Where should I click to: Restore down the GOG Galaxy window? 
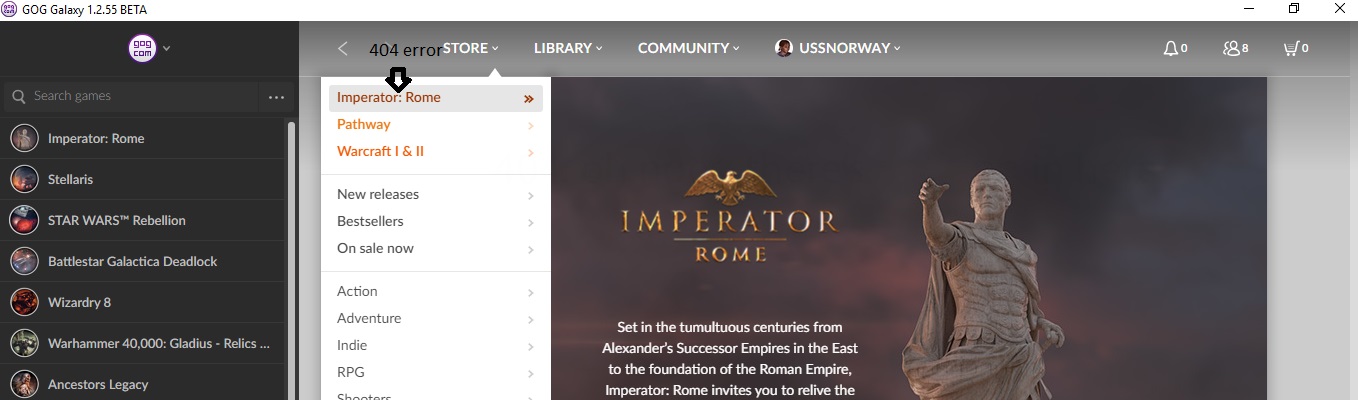(1294, 9)
